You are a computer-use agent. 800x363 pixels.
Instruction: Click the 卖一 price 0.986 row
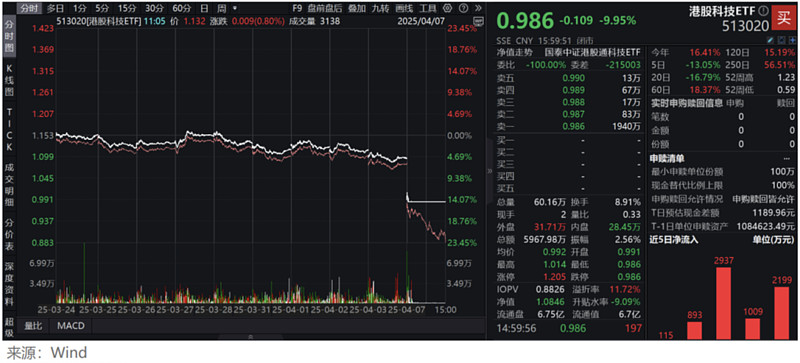tap(568, 127)
